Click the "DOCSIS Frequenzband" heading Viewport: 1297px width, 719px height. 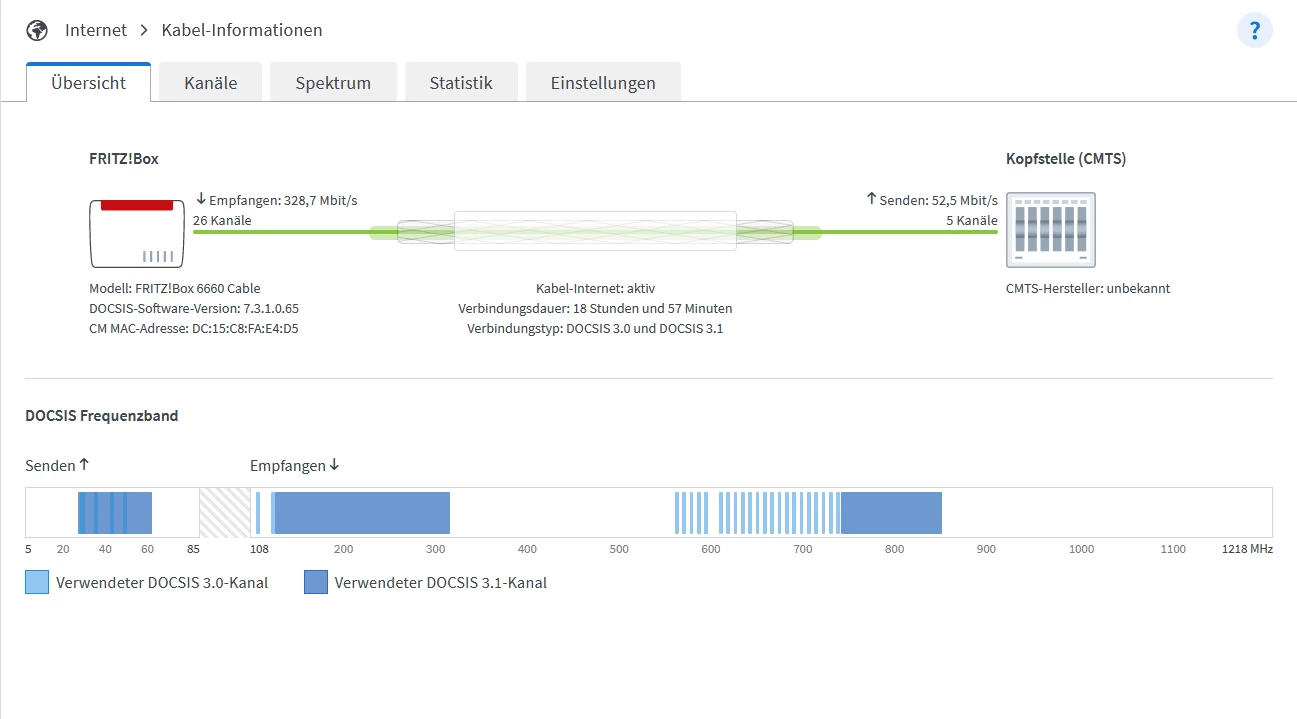point(102,415)
